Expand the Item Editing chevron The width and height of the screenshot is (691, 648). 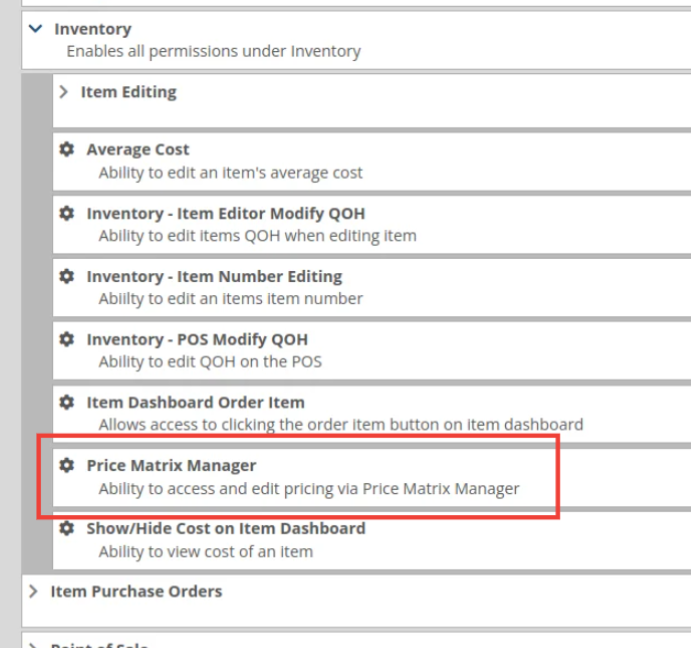click(x=64, y=92)
